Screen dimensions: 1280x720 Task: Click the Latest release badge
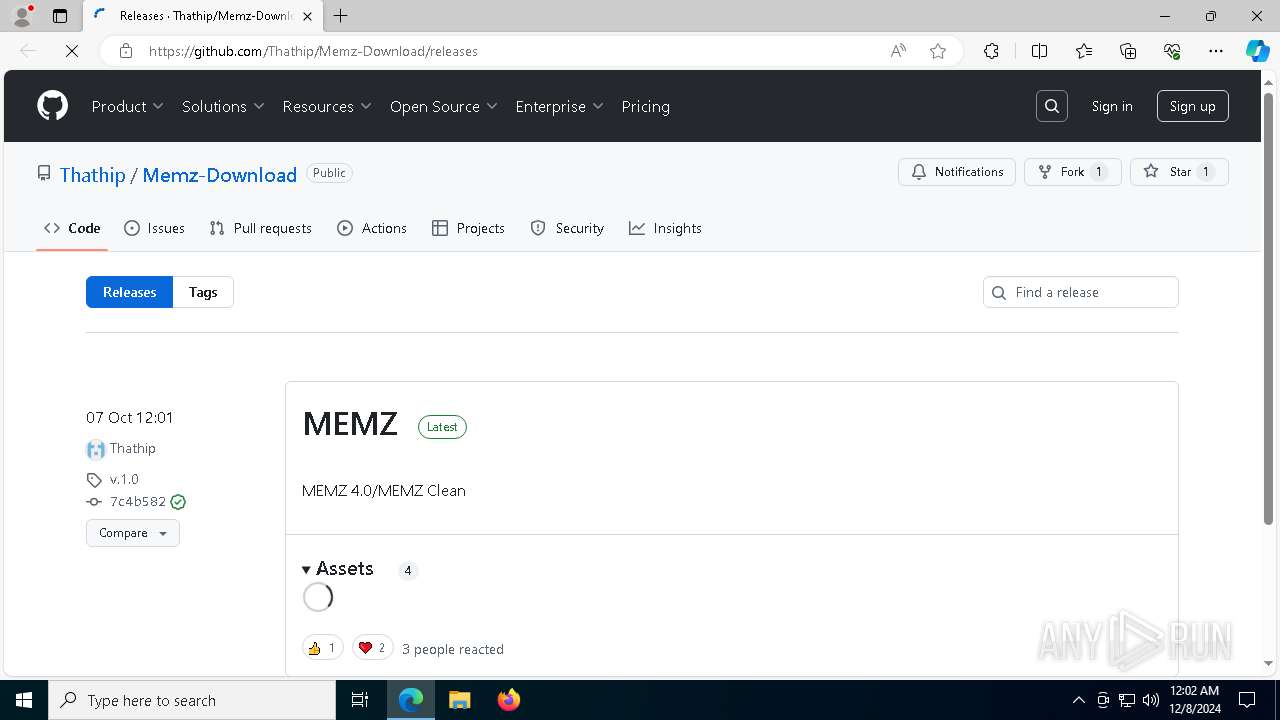pos(442,427)
